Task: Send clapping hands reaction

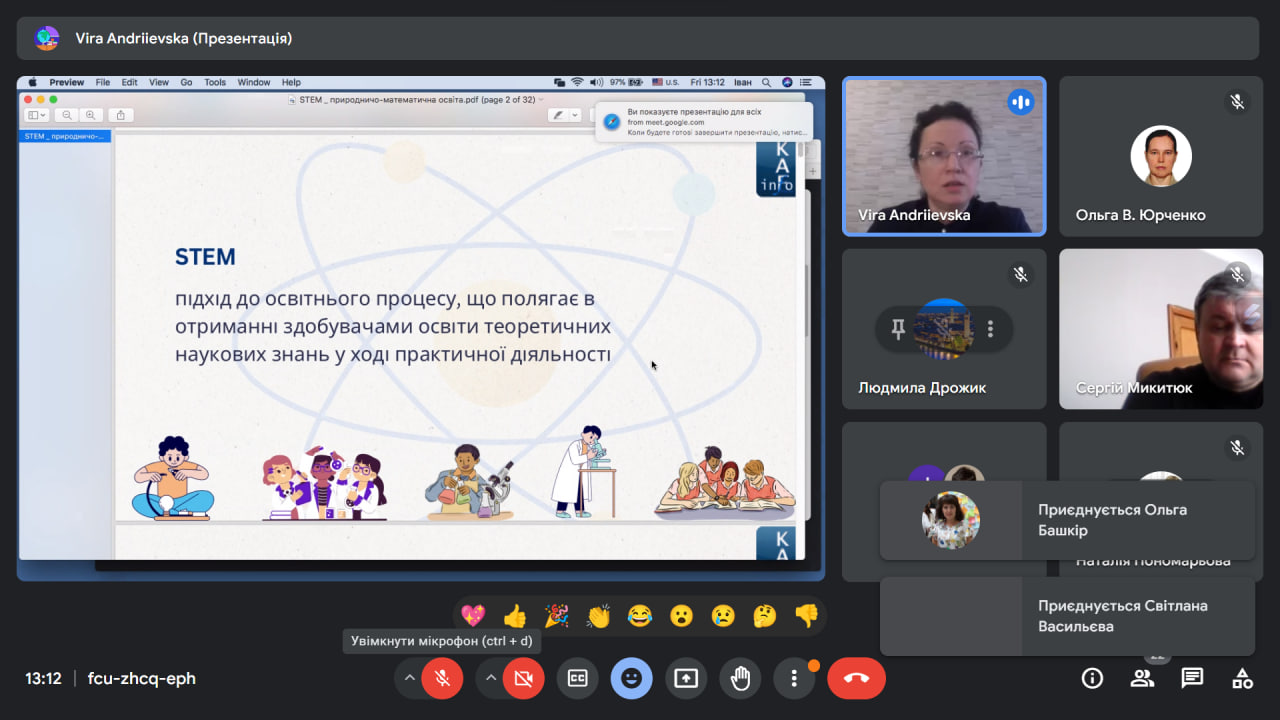Action: click(598, 616)
